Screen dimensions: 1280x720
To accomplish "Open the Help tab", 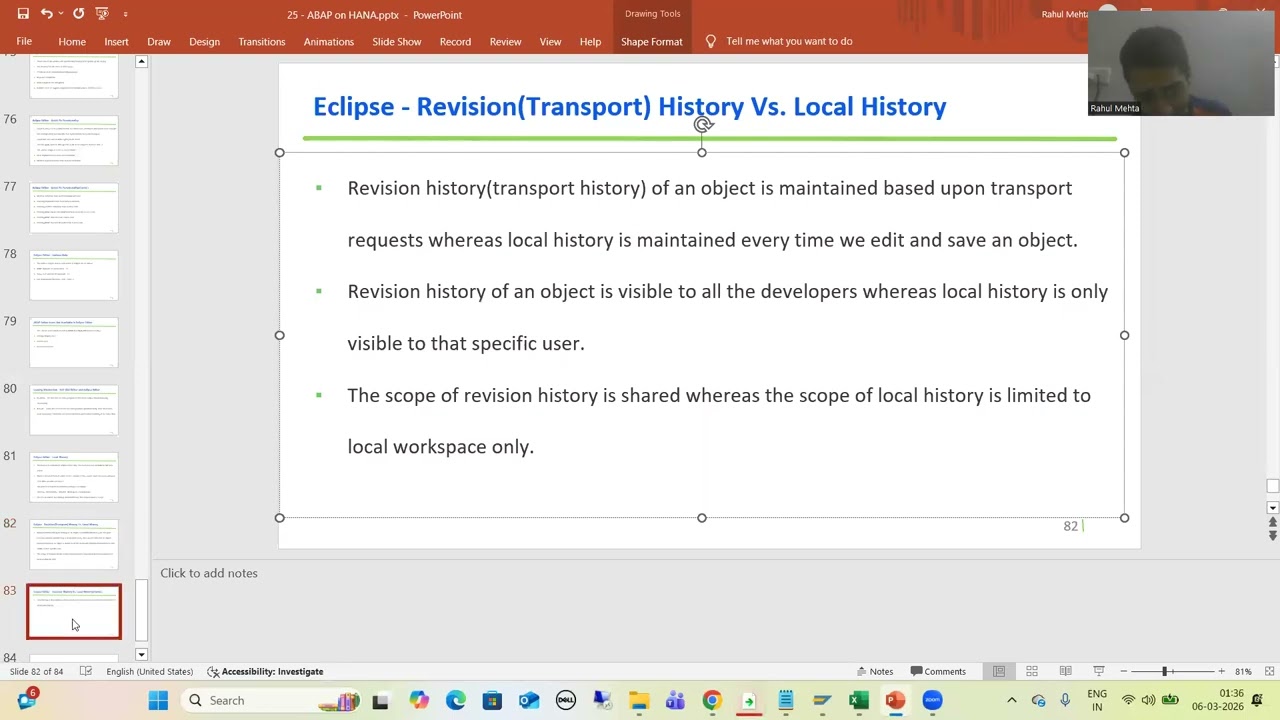I will coord(590,41).
